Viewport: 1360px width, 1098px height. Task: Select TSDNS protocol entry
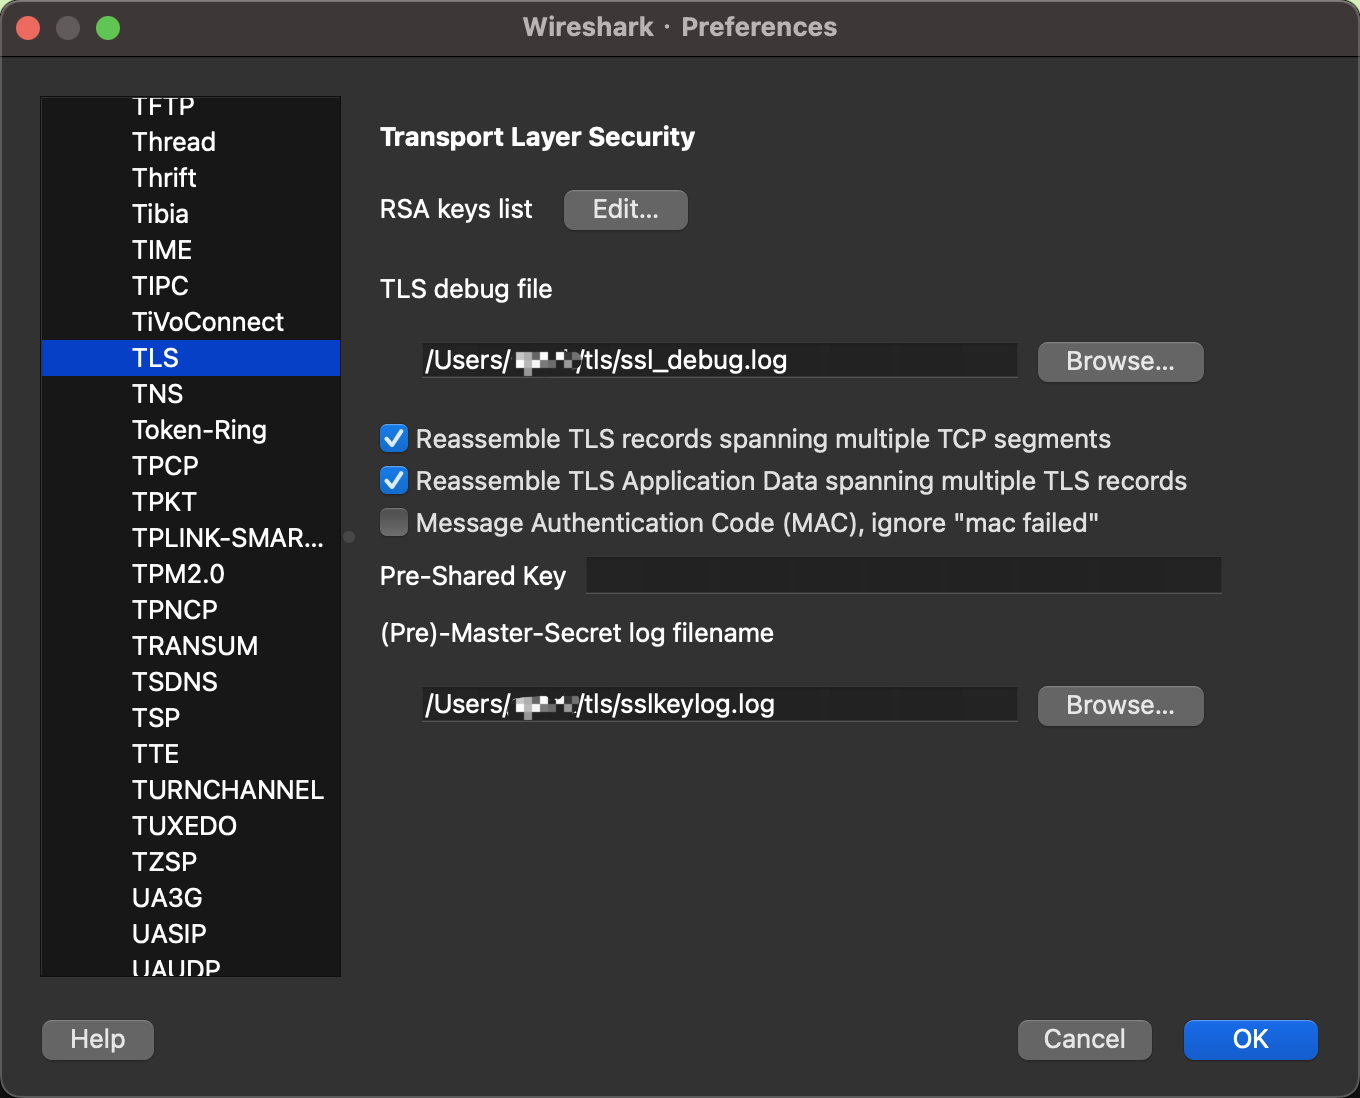tap(191, 682)
